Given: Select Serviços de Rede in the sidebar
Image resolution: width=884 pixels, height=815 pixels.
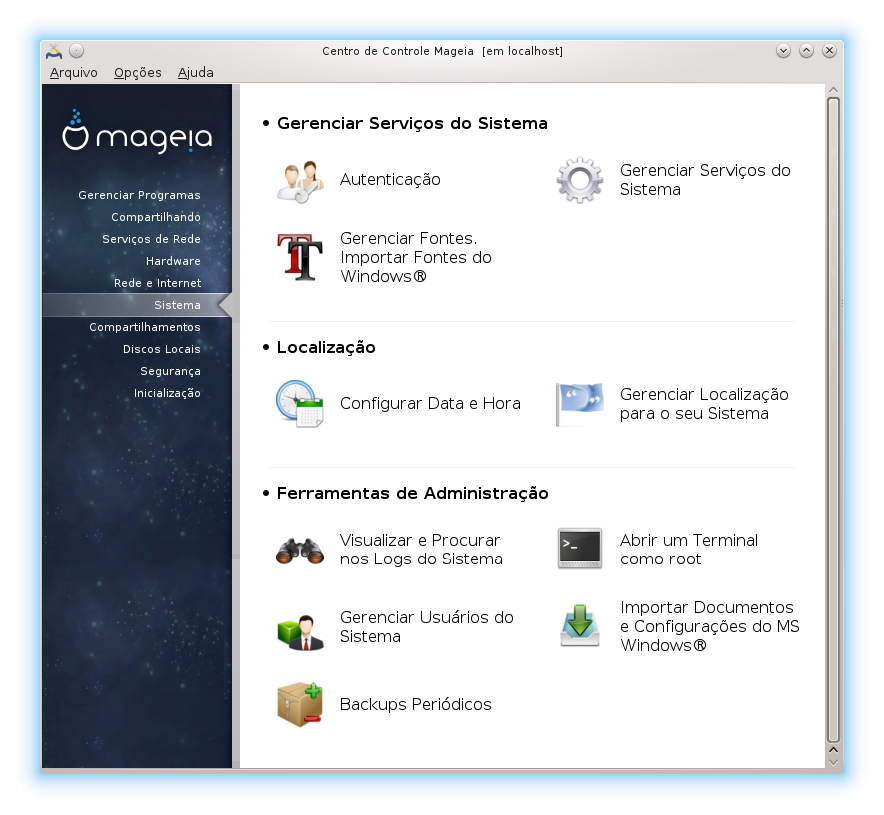Looking at the screenshot, I should [151, 239].
